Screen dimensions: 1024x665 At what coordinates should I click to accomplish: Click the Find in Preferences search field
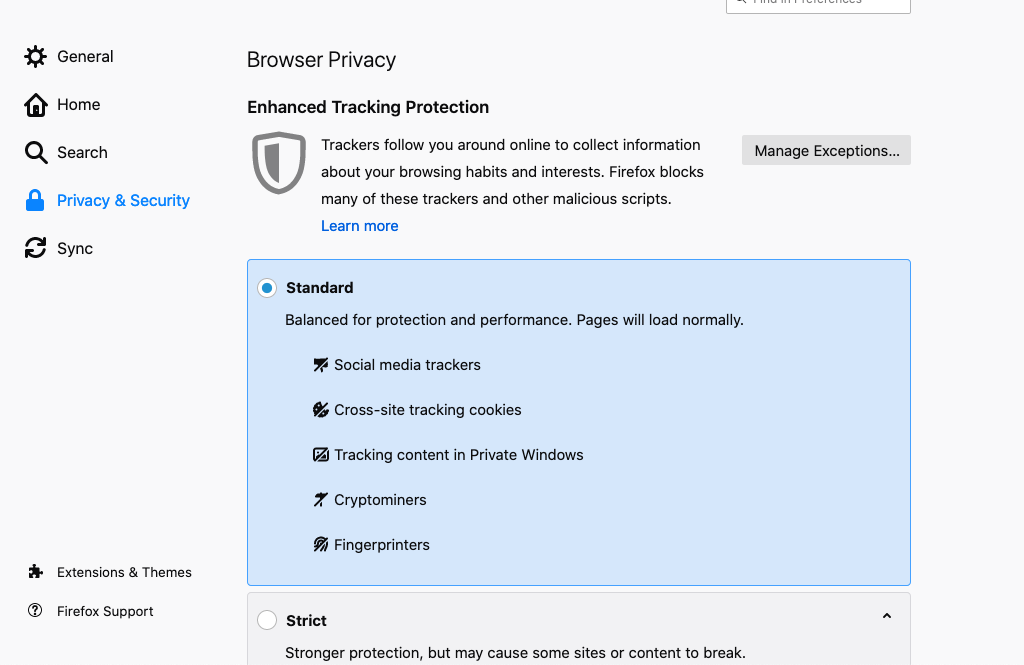[818, 3]
